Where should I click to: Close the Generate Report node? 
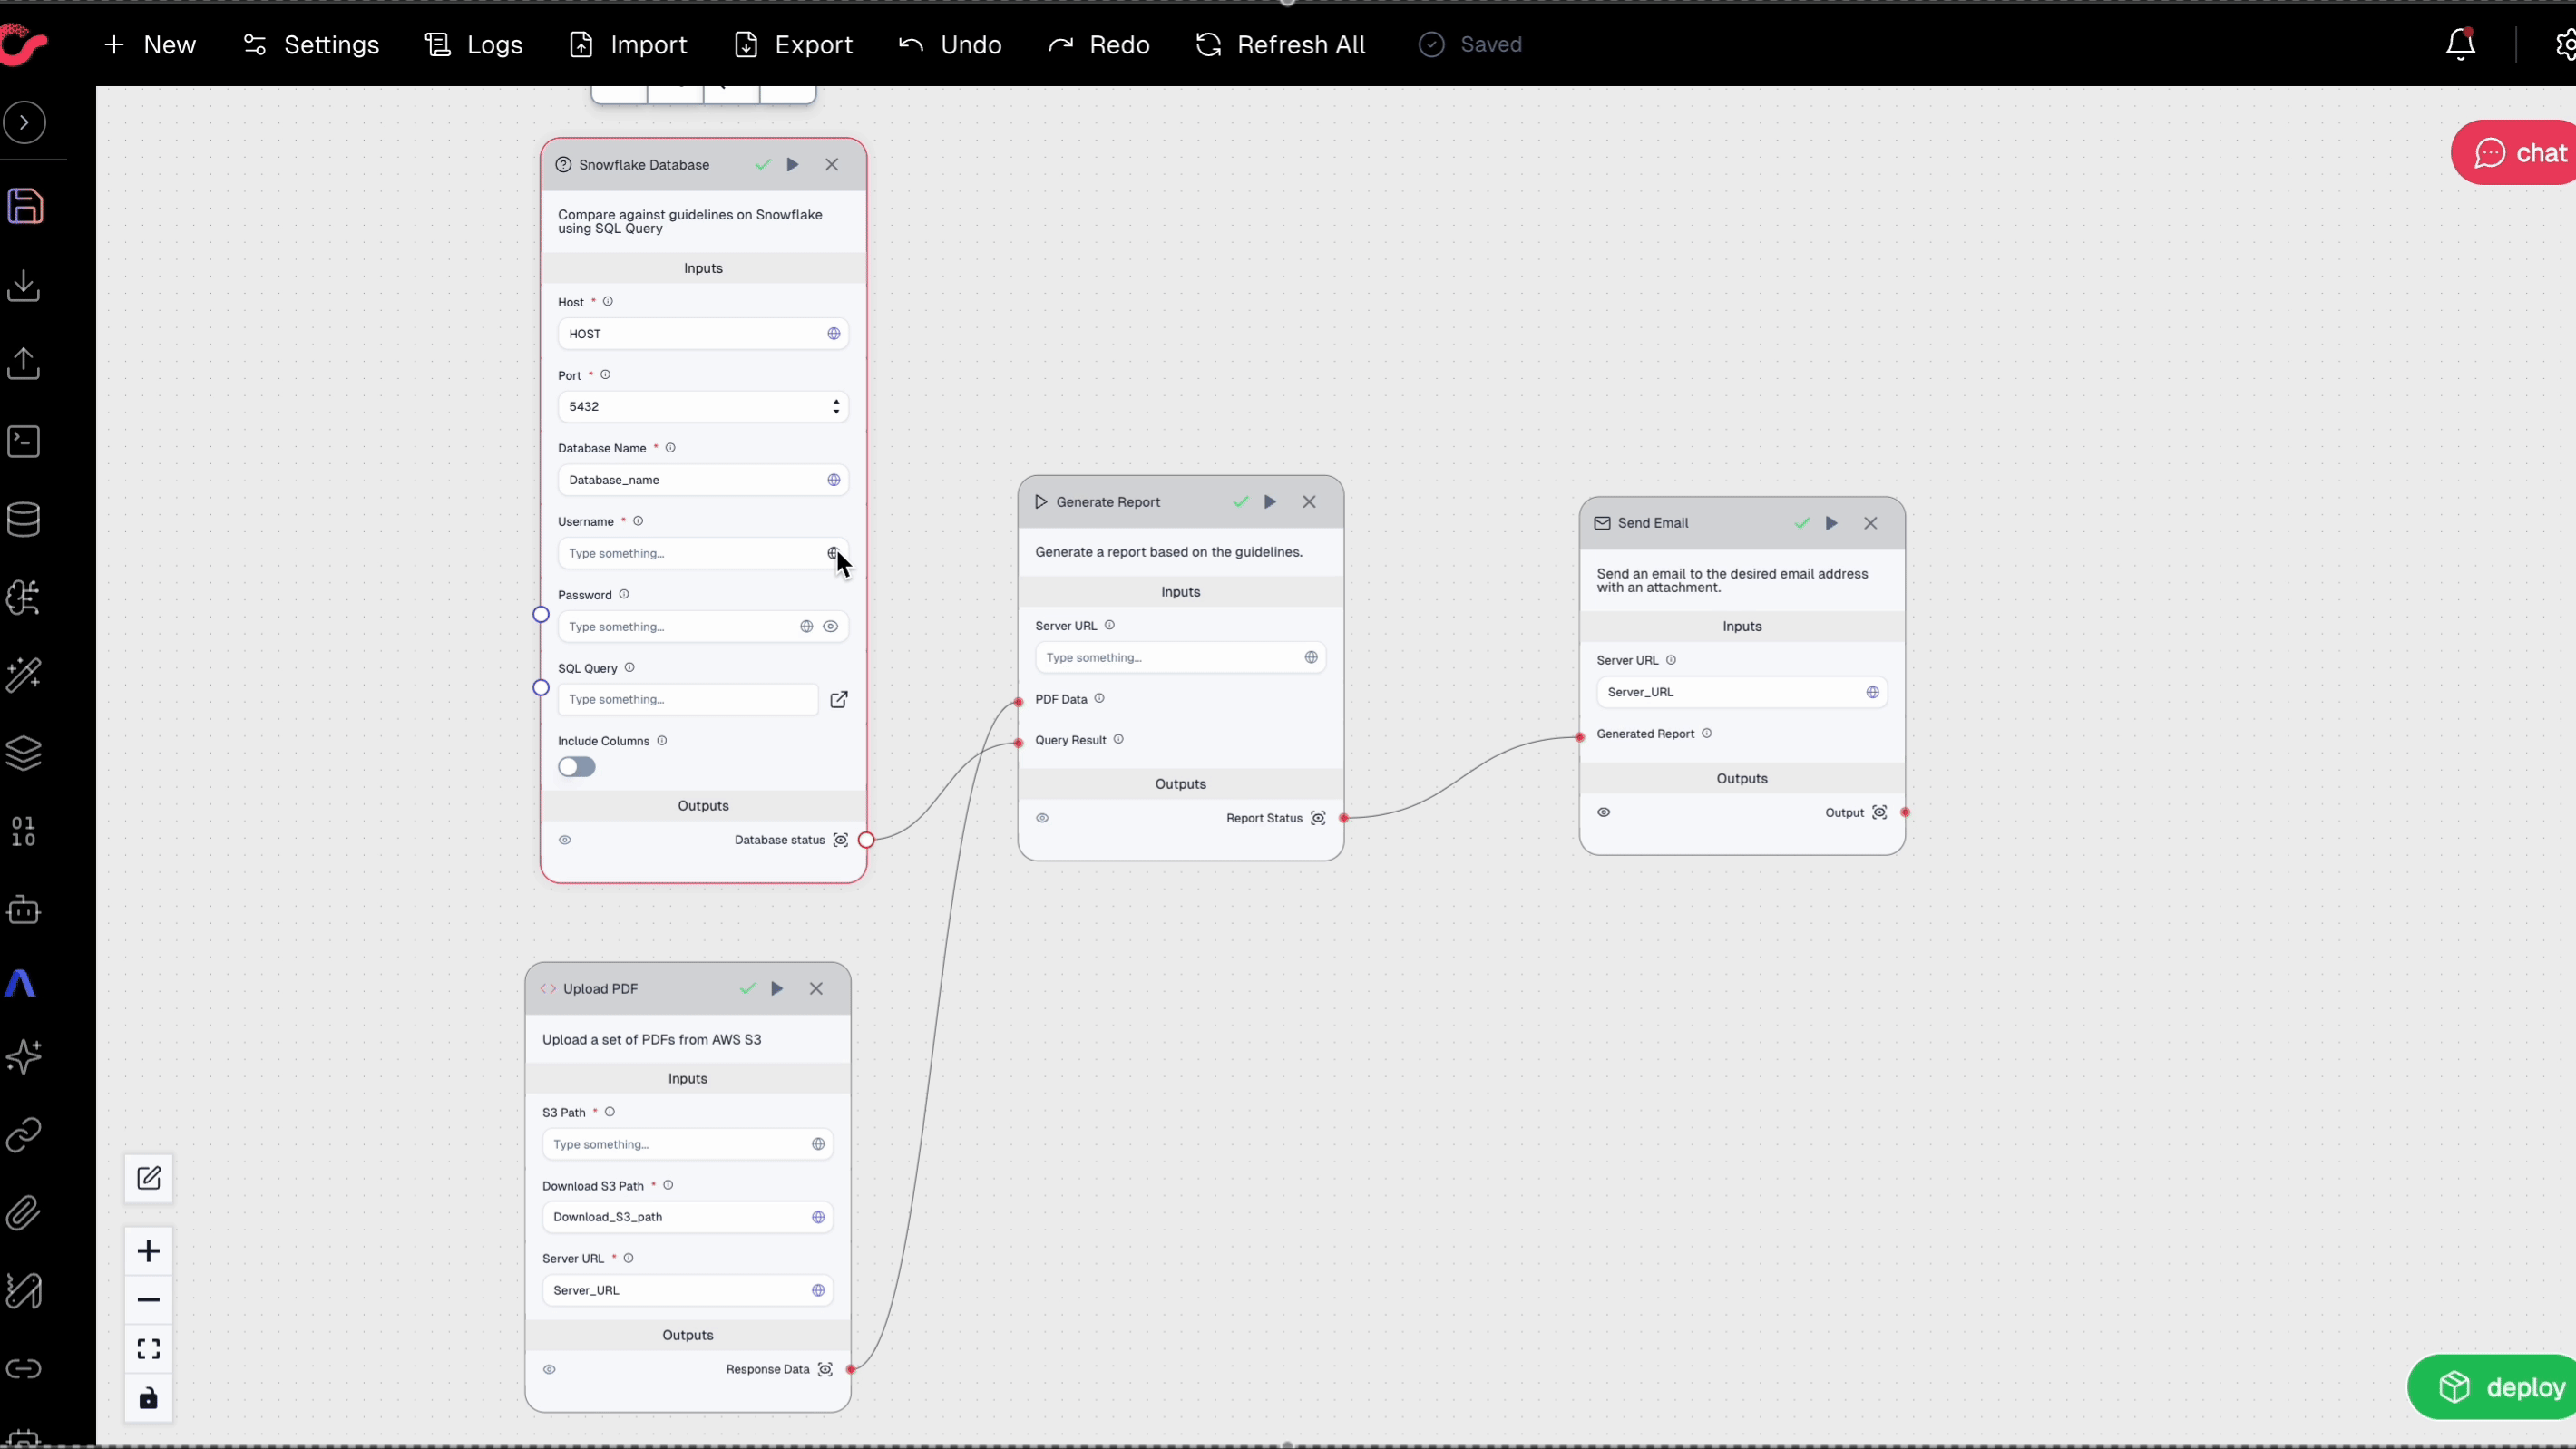(x=1309, y=502)
